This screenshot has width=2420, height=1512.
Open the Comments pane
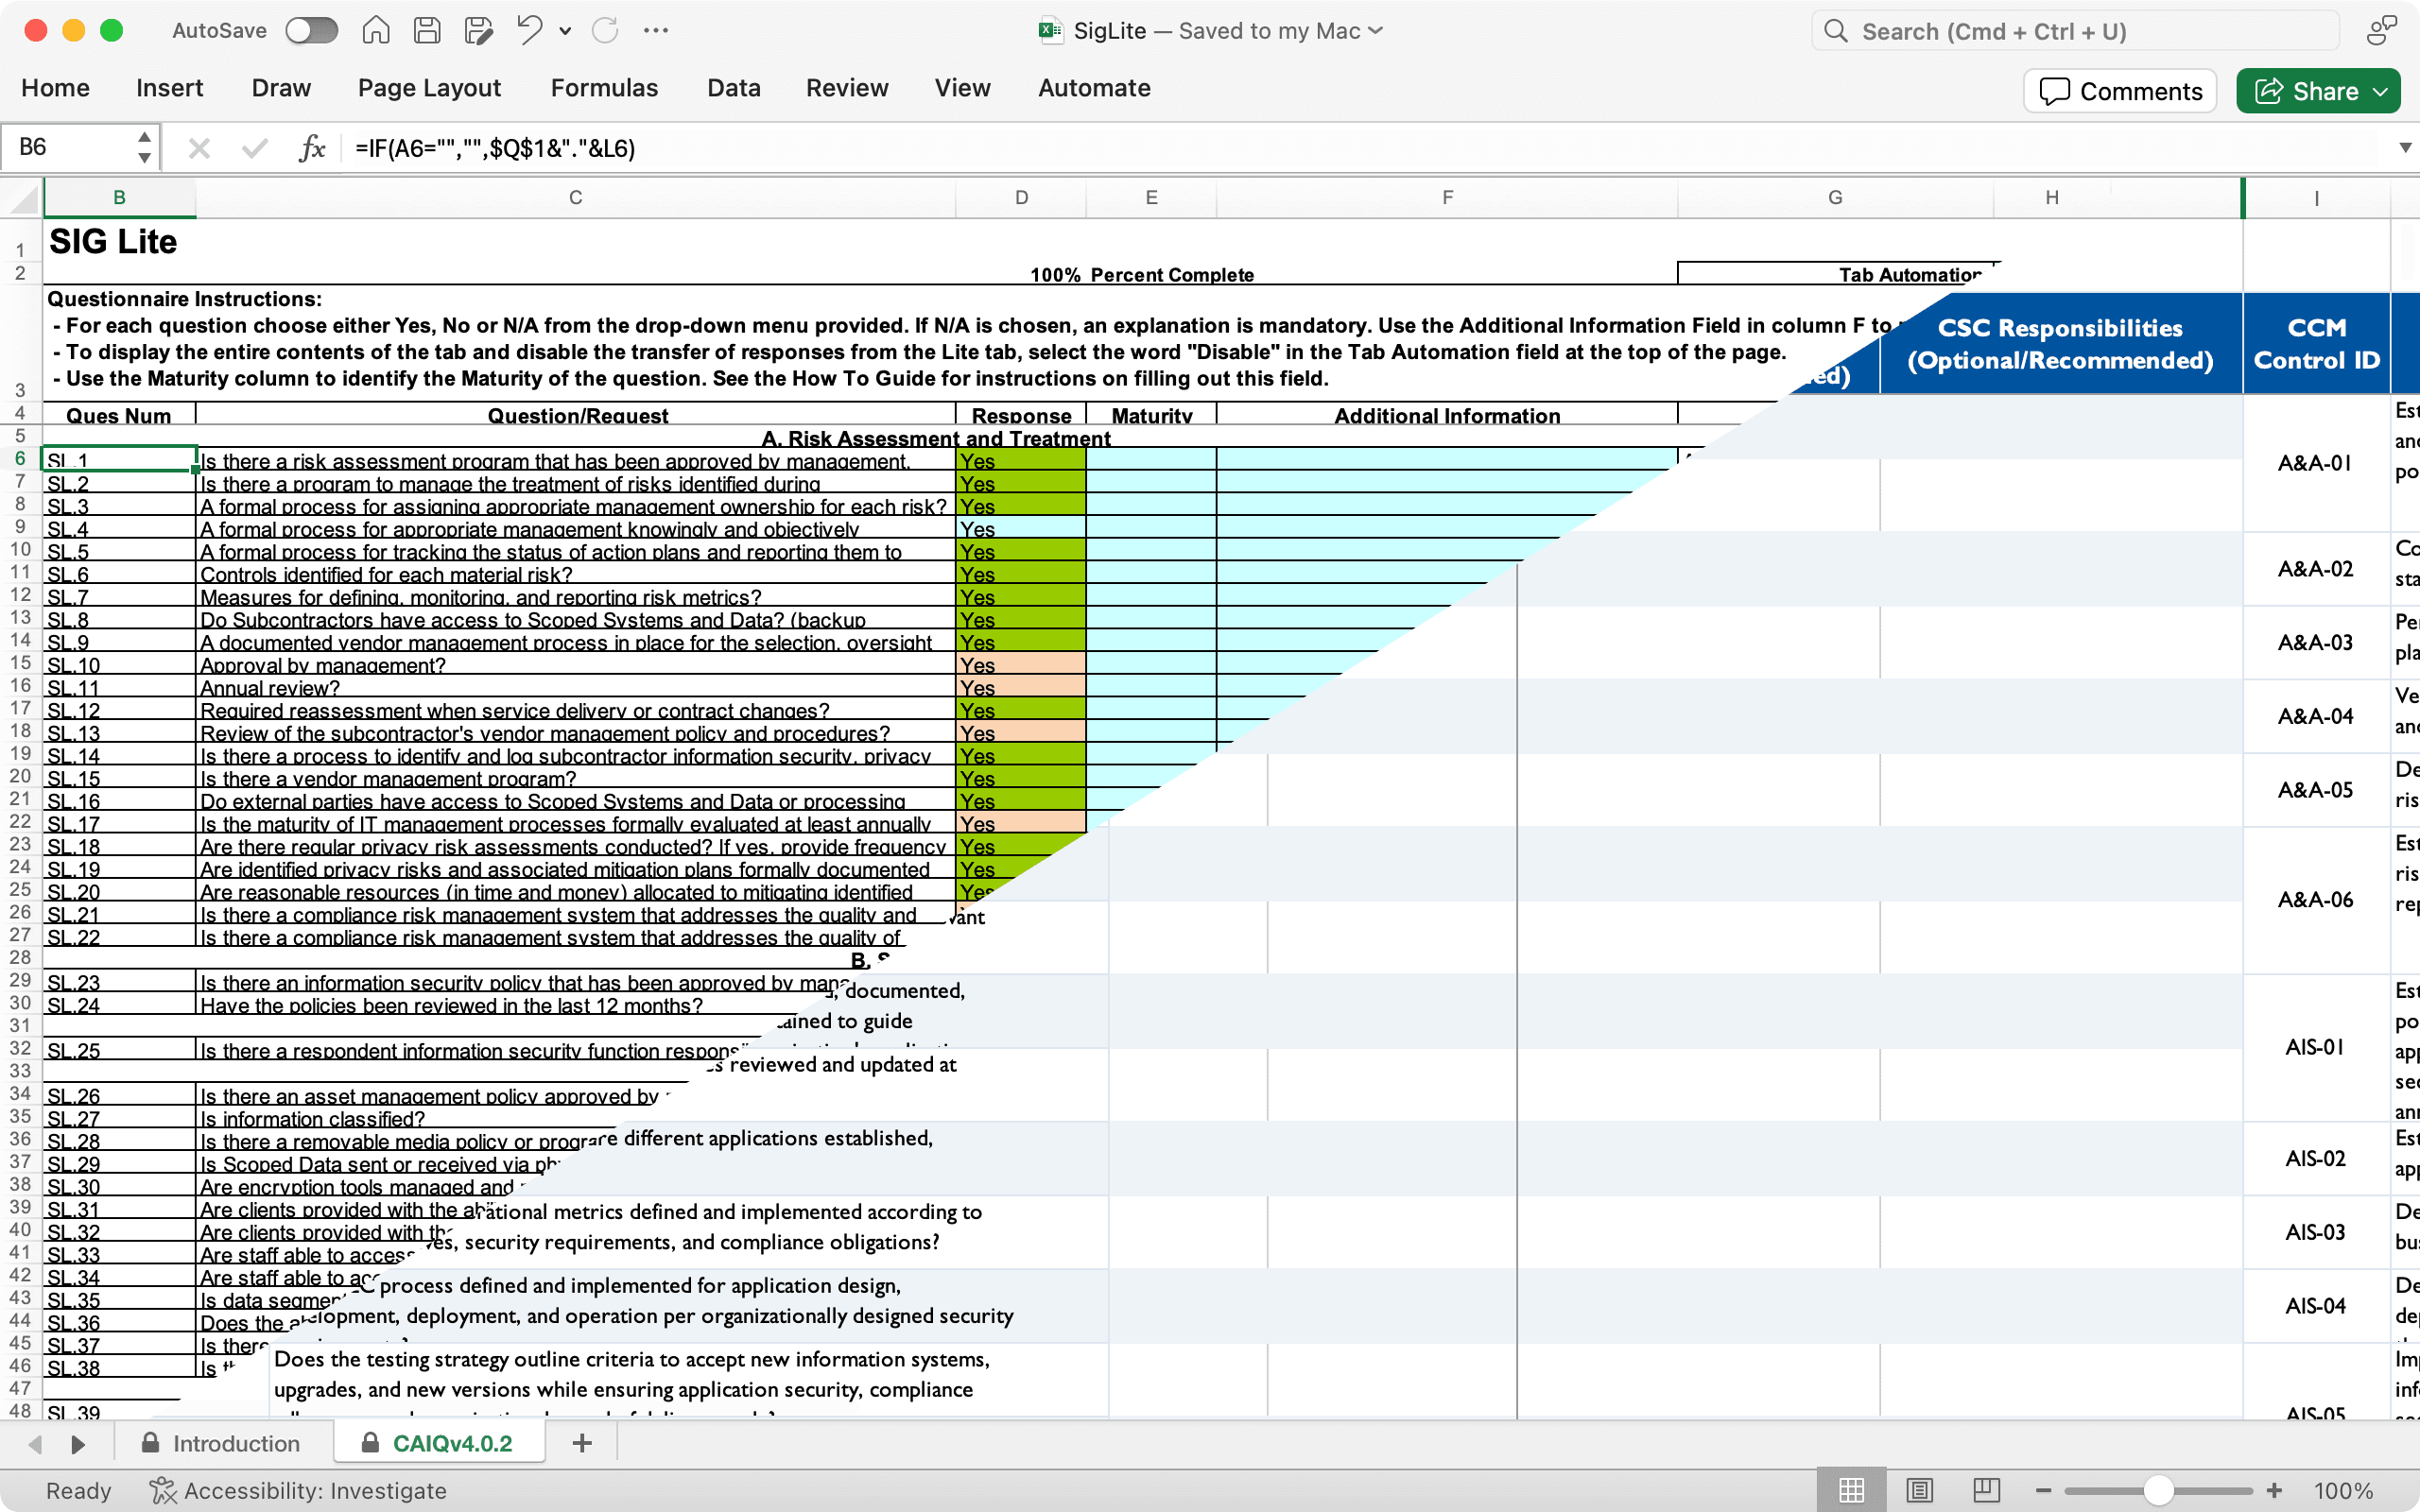point(2120,91)
